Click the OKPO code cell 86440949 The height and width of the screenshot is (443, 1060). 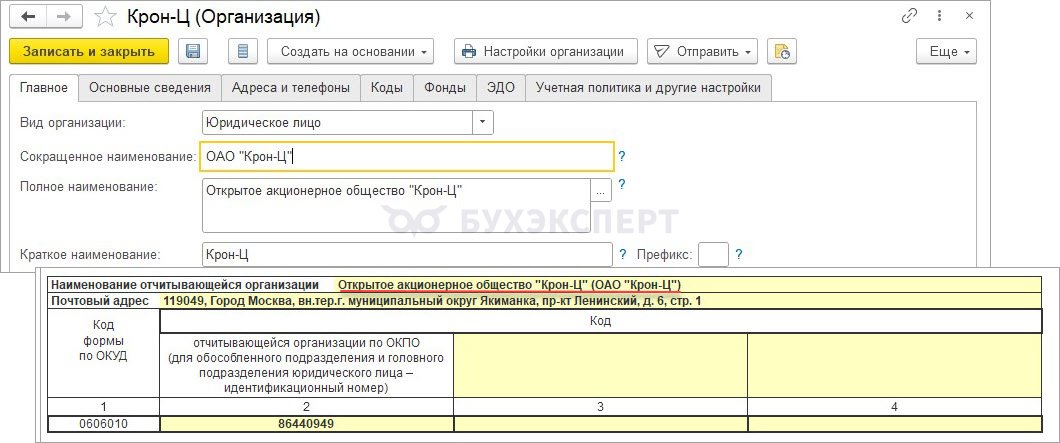[306, 424]
